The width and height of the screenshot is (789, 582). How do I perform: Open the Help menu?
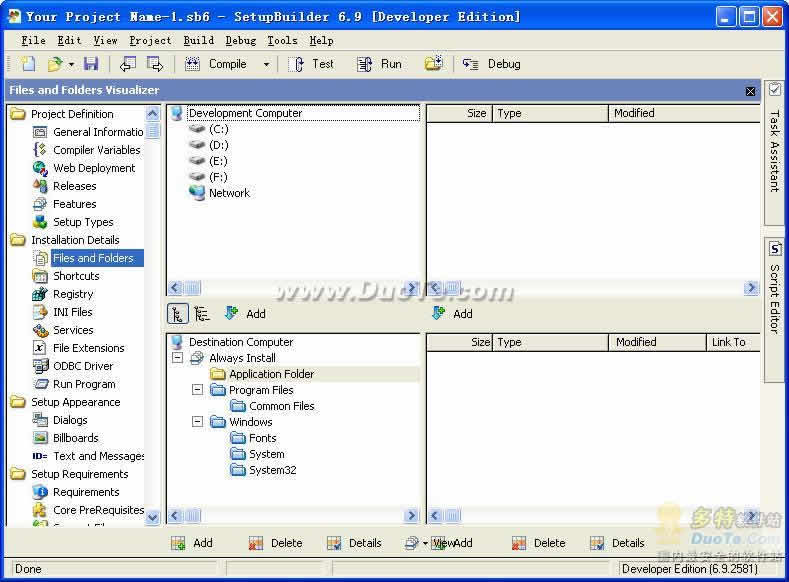(321, 40)
